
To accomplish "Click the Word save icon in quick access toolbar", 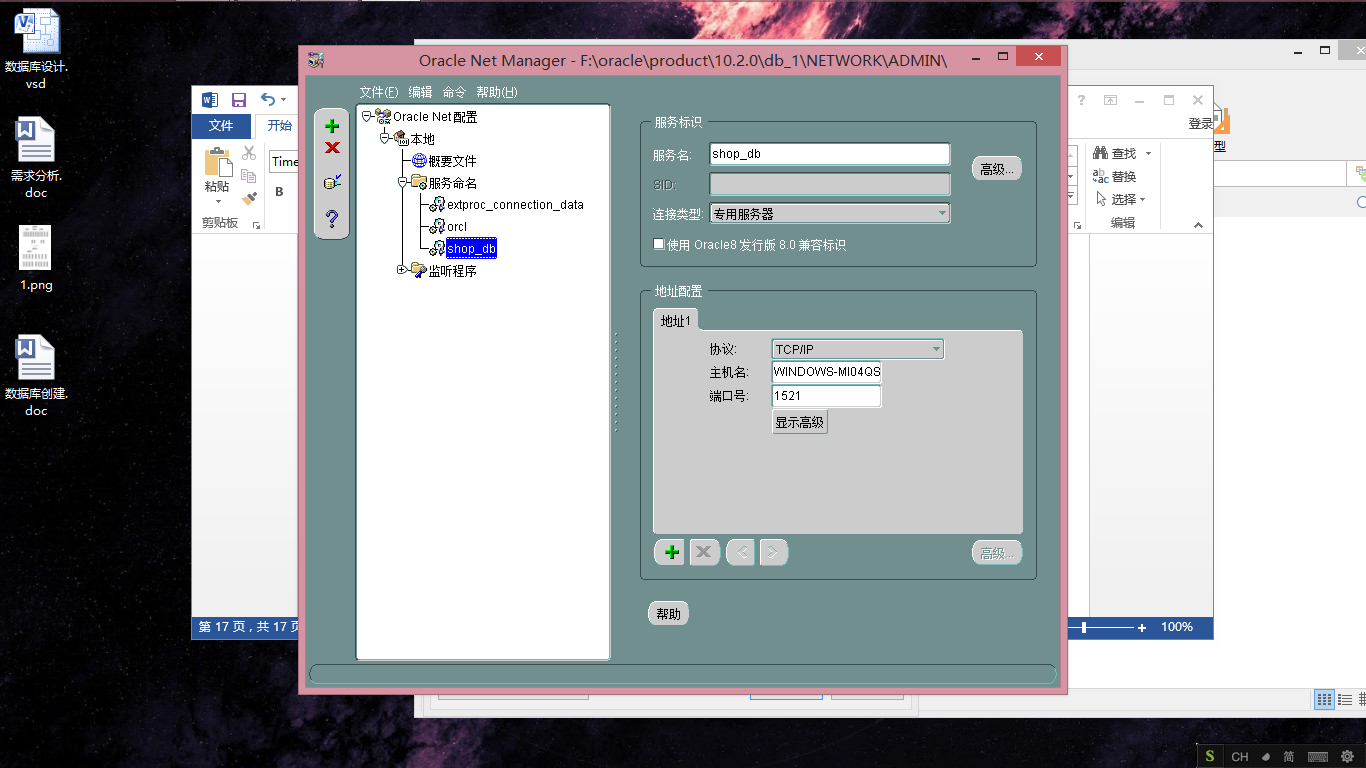I will tap(239, 99).
